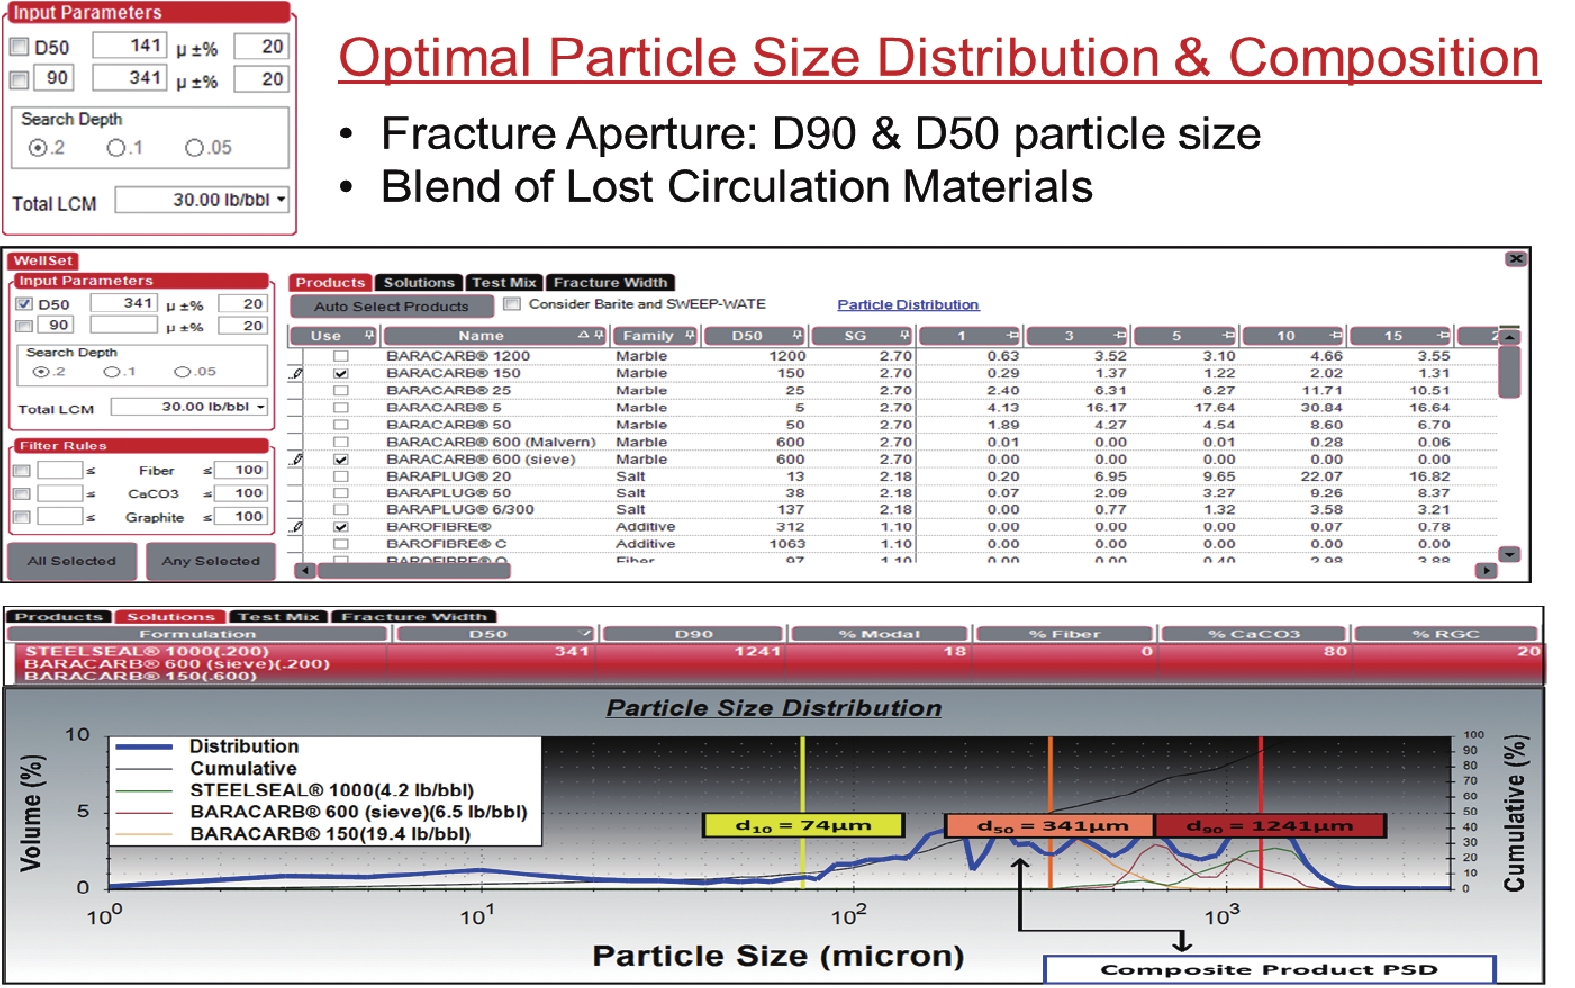
Task: Open the Products tab above the Formulation grid
Action: [59, 616]
